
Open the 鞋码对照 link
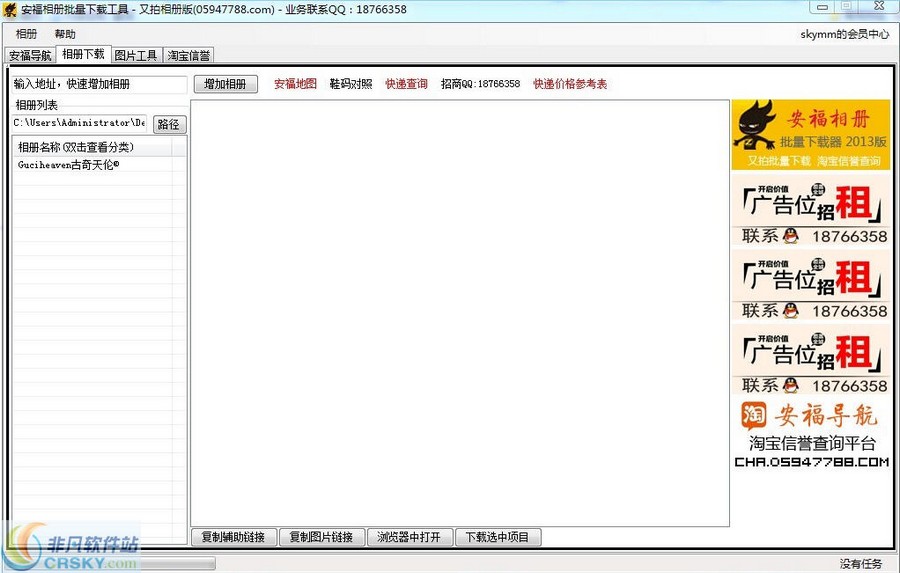click(351, 84)
